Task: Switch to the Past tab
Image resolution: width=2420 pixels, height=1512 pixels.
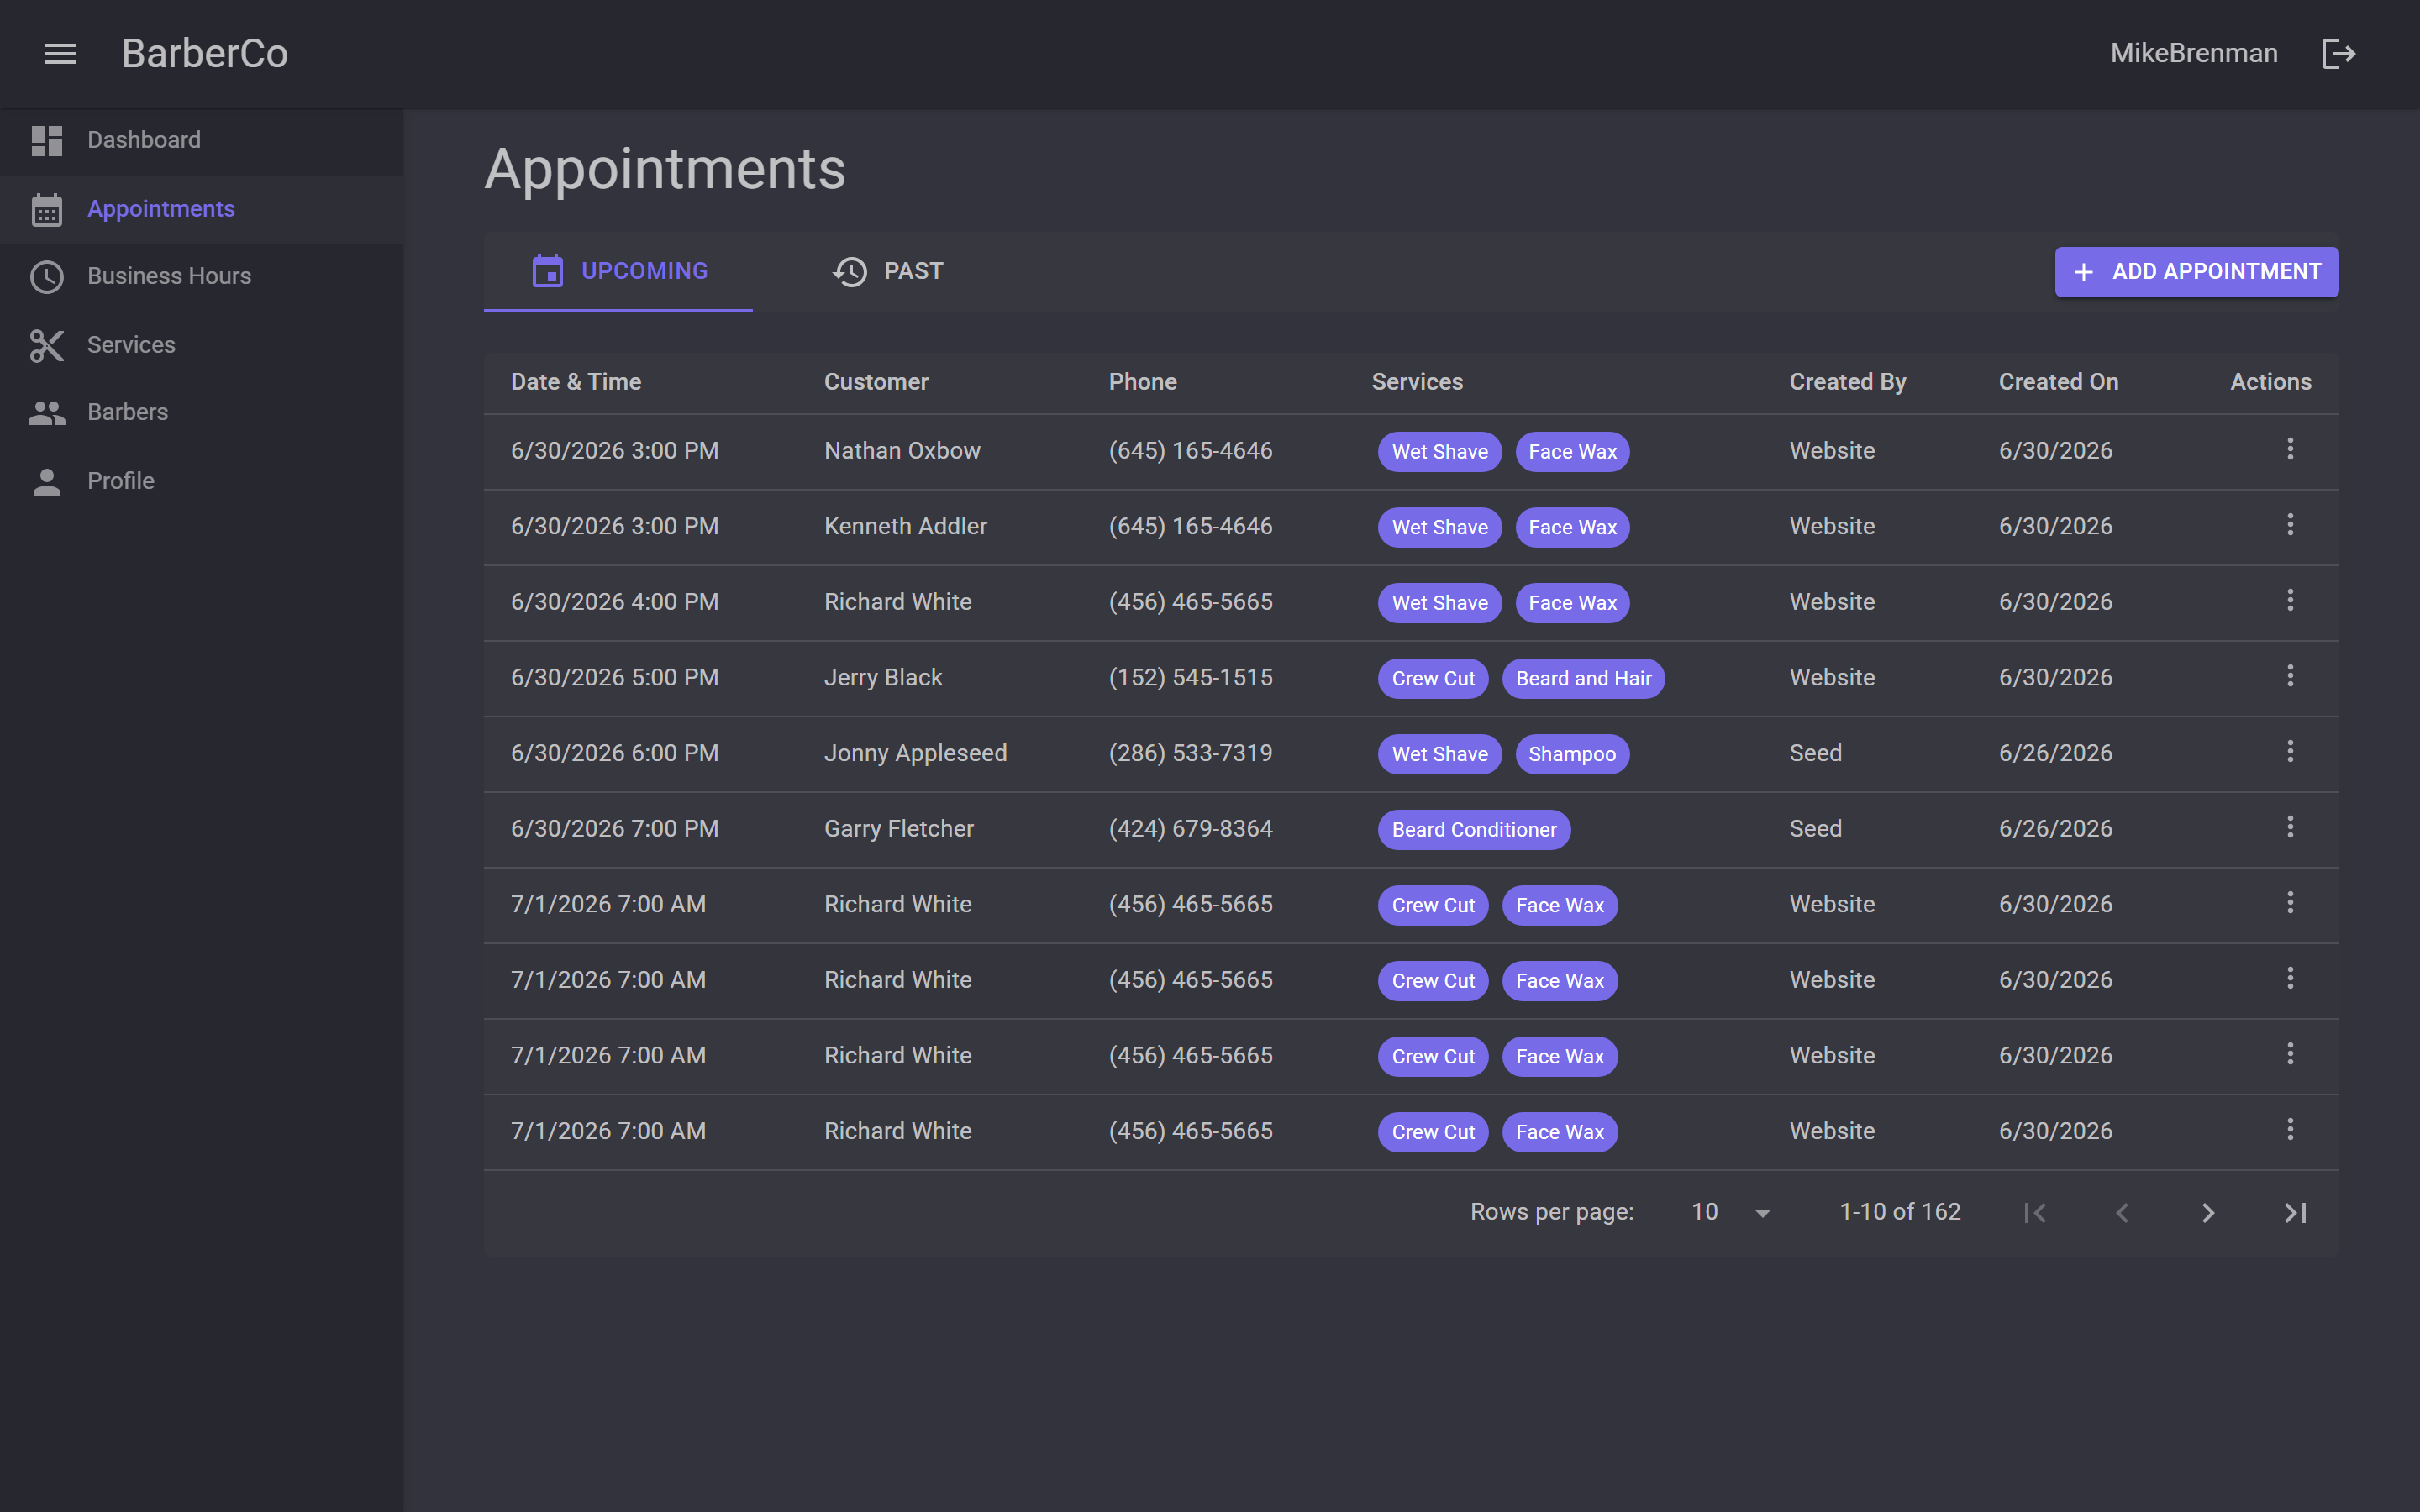Action: pos(887,272)
